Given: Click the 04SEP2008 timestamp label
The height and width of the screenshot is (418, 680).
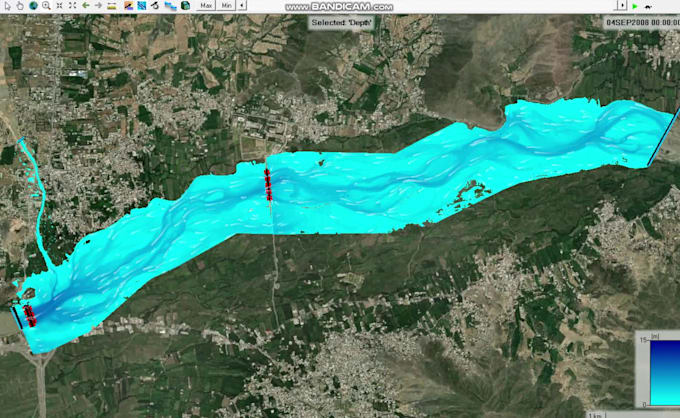Looking at the screenshot, I should (642, 22).
